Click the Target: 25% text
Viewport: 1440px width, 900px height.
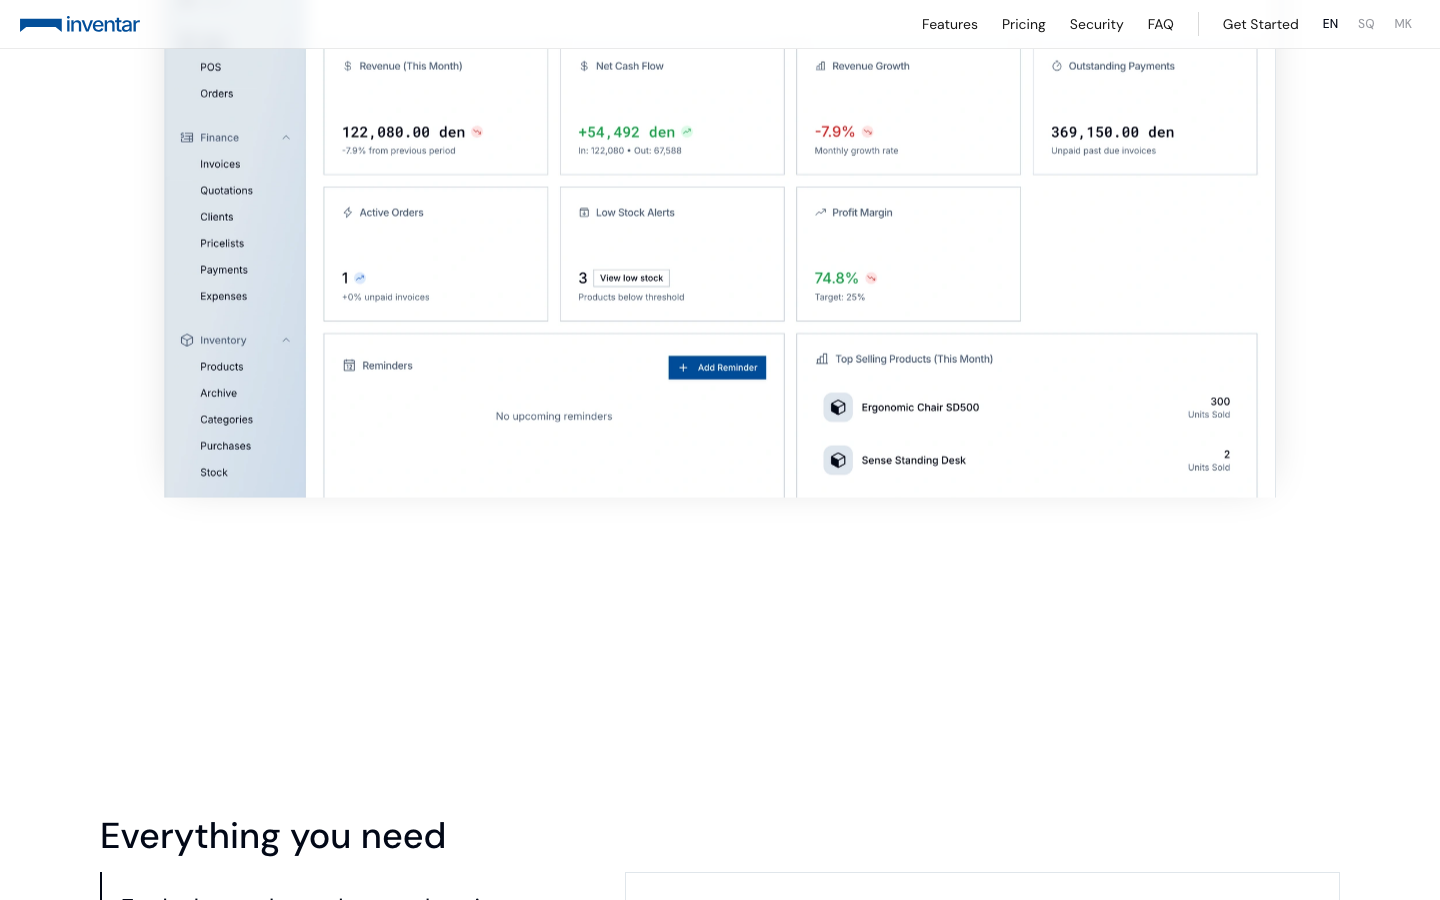click(840, 297)
